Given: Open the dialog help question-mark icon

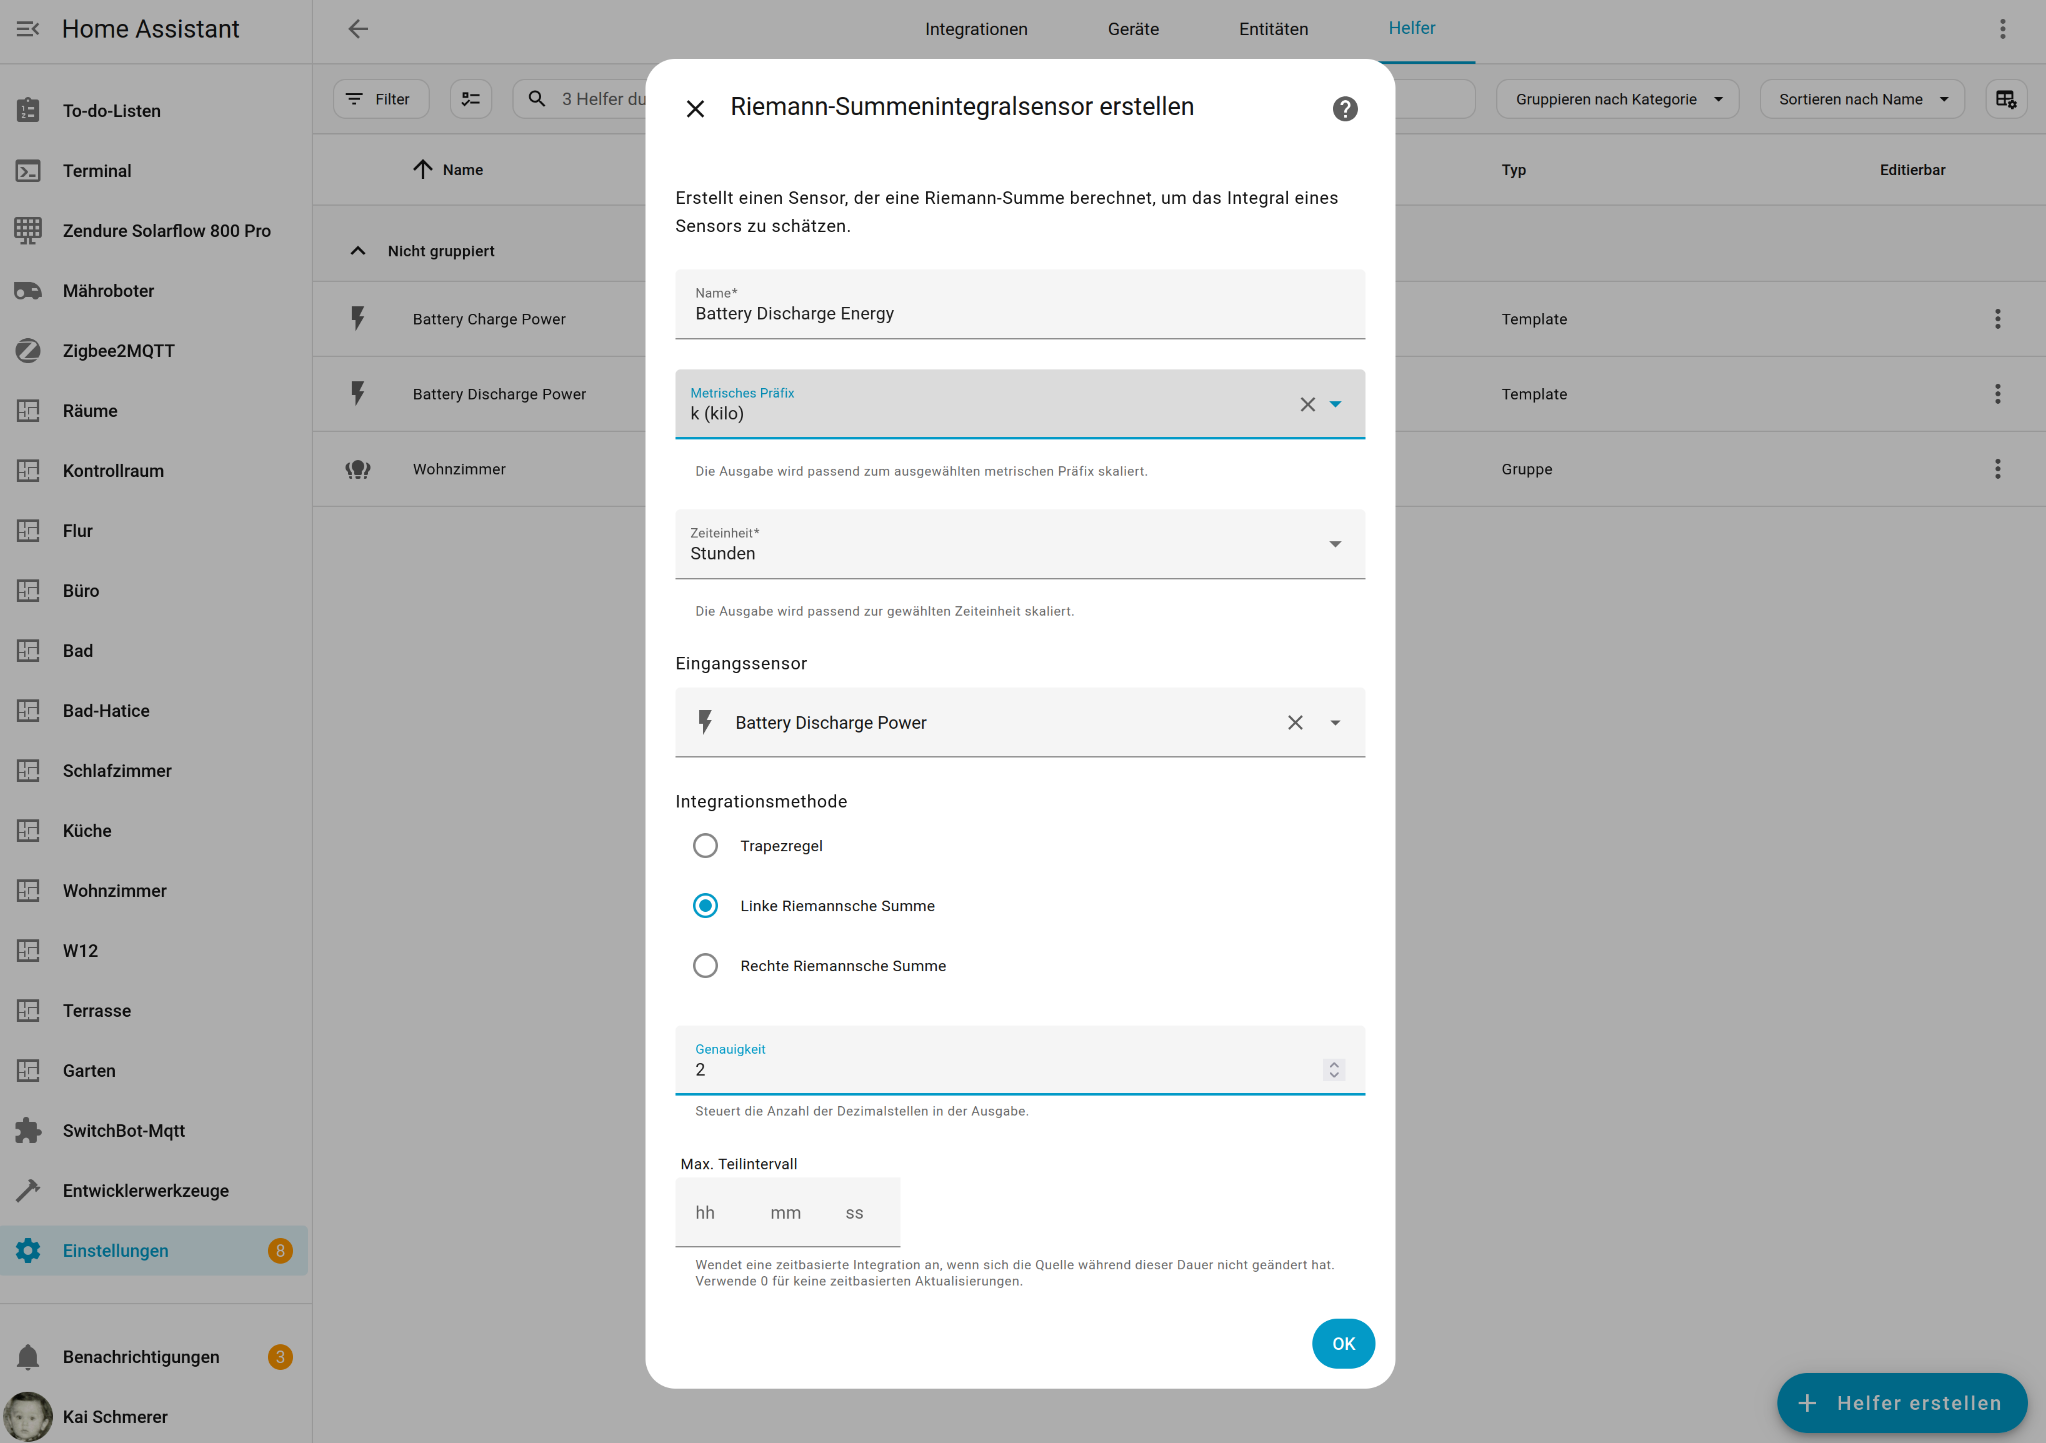Looking at the screenshot, I should (1345, 109).
